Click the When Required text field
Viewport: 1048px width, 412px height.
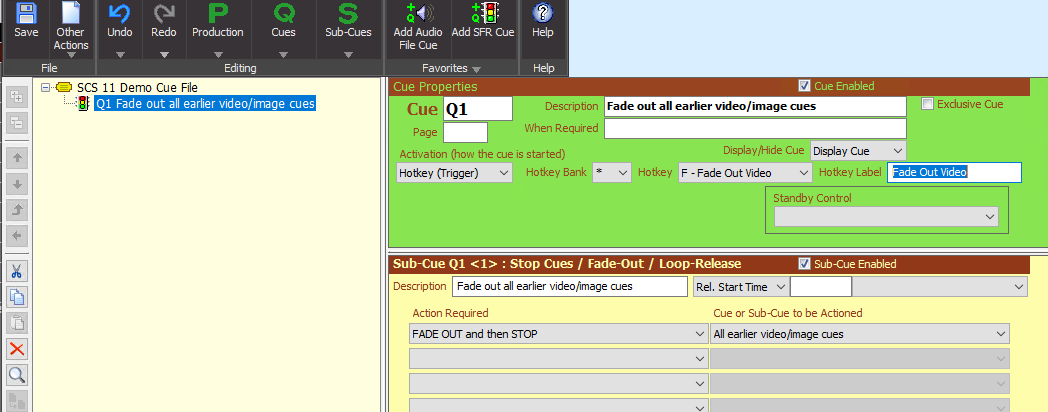[754, 128]
